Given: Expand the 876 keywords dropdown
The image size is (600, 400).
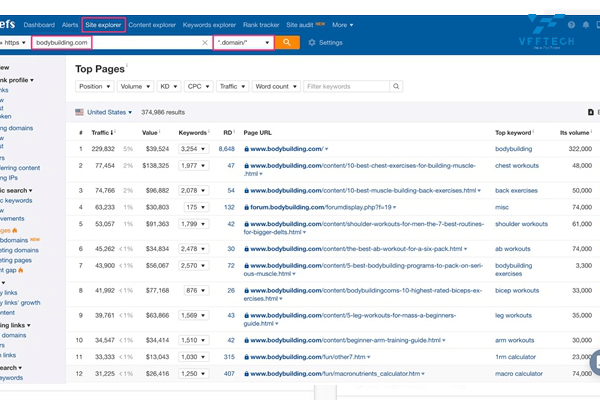Looking at the screenshot, I should [196, 291].
